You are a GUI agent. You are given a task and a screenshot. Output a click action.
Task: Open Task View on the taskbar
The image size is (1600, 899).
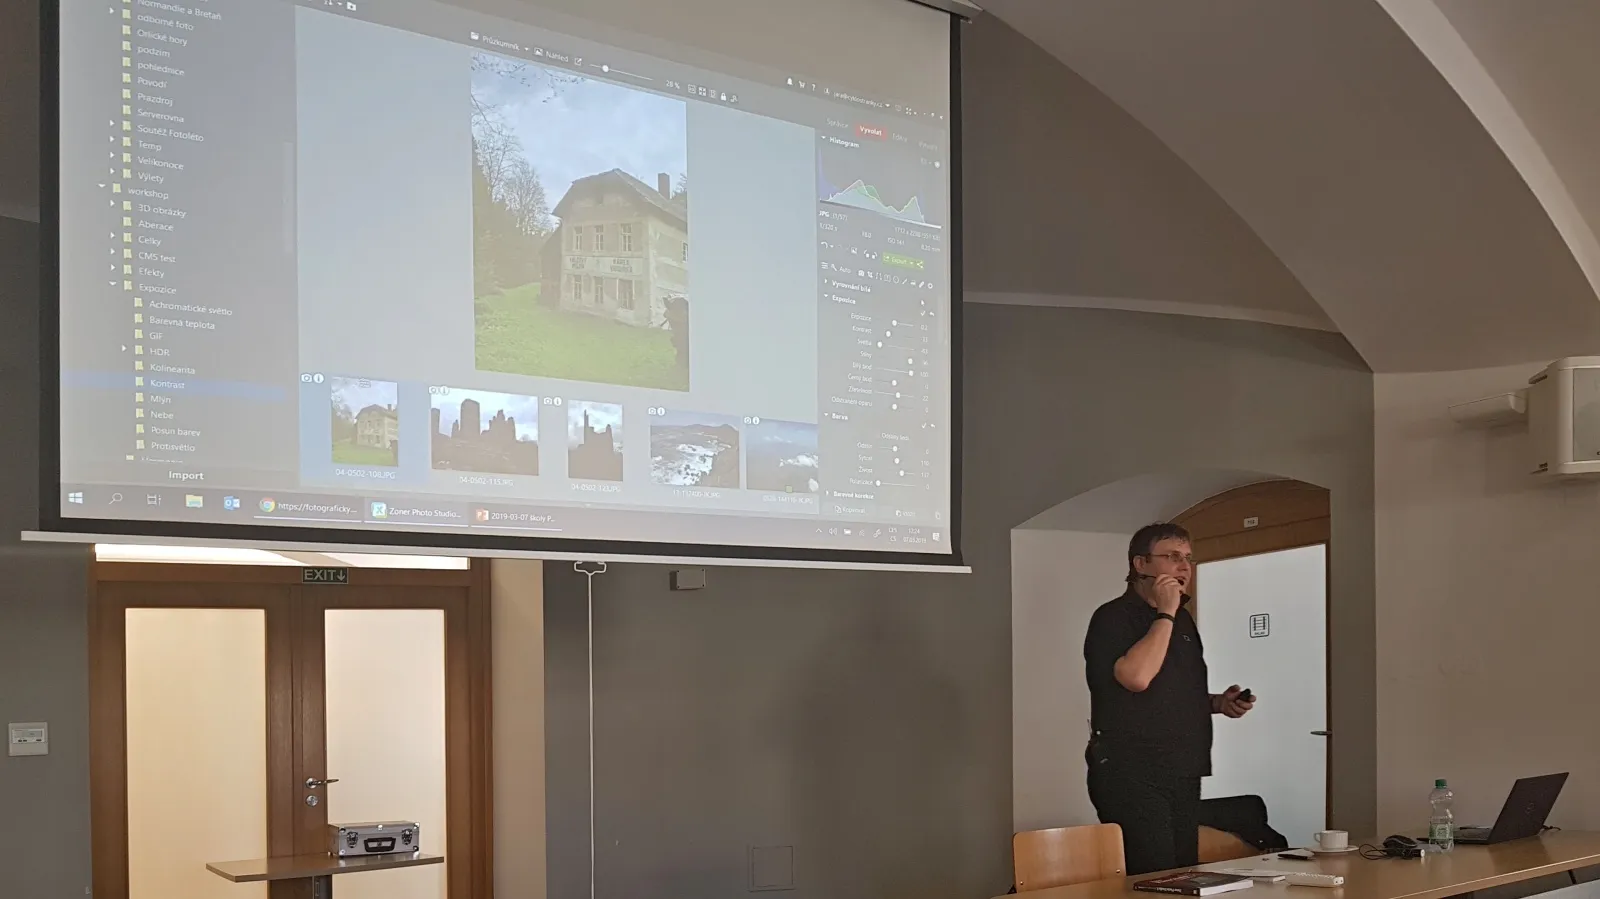pyautogui.click(x=154, y=499)
